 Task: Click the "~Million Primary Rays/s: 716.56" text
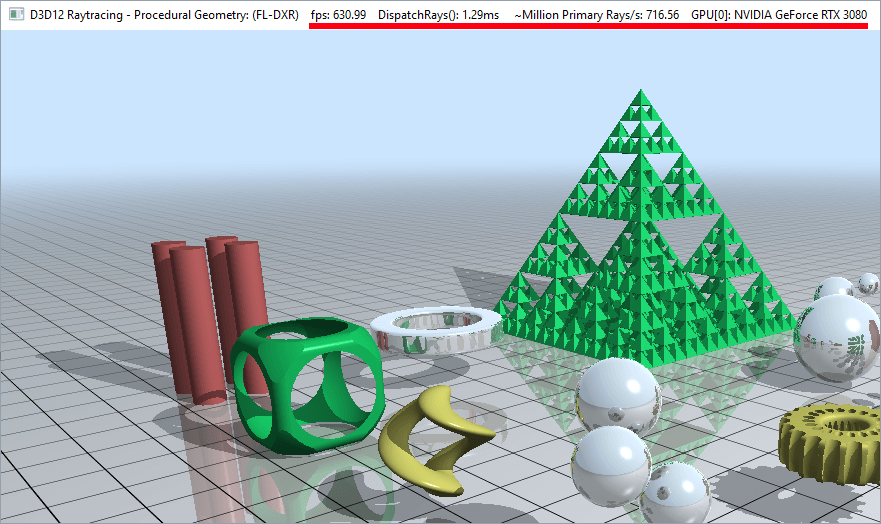coord(597,15)
